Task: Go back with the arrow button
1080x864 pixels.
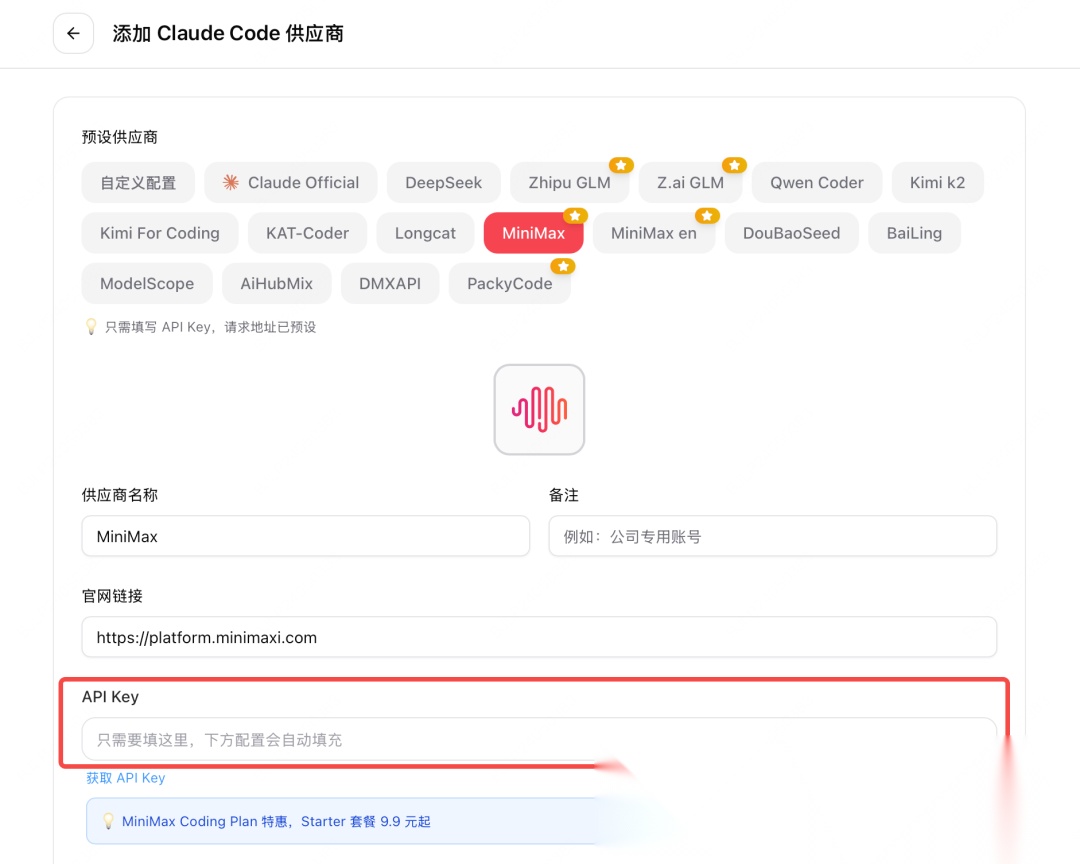Action: point(73,33)
